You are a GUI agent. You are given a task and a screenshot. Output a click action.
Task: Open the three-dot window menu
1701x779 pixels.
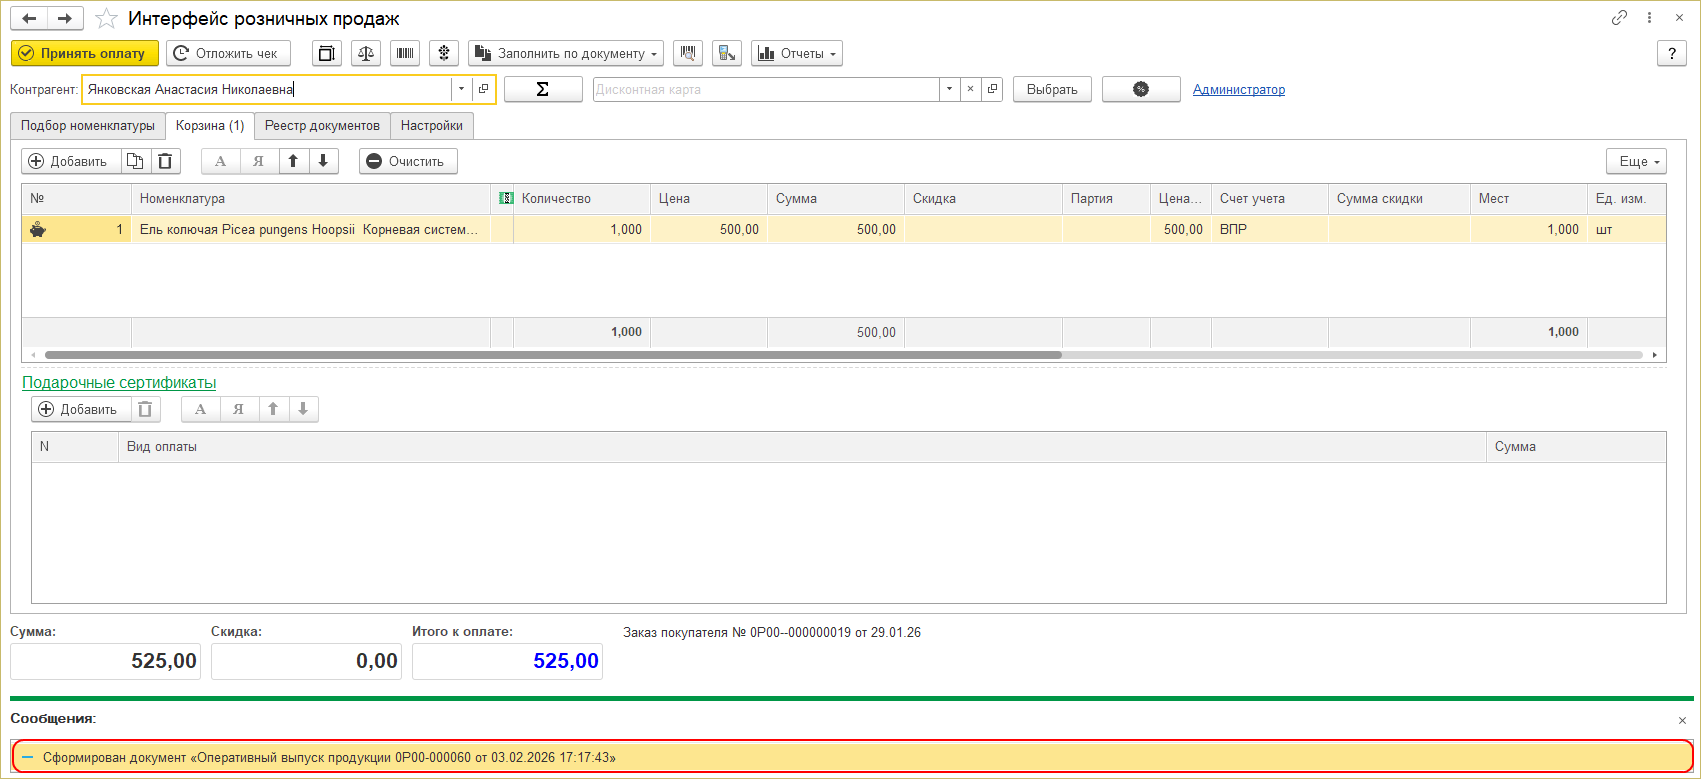(x=1649, y=18)
